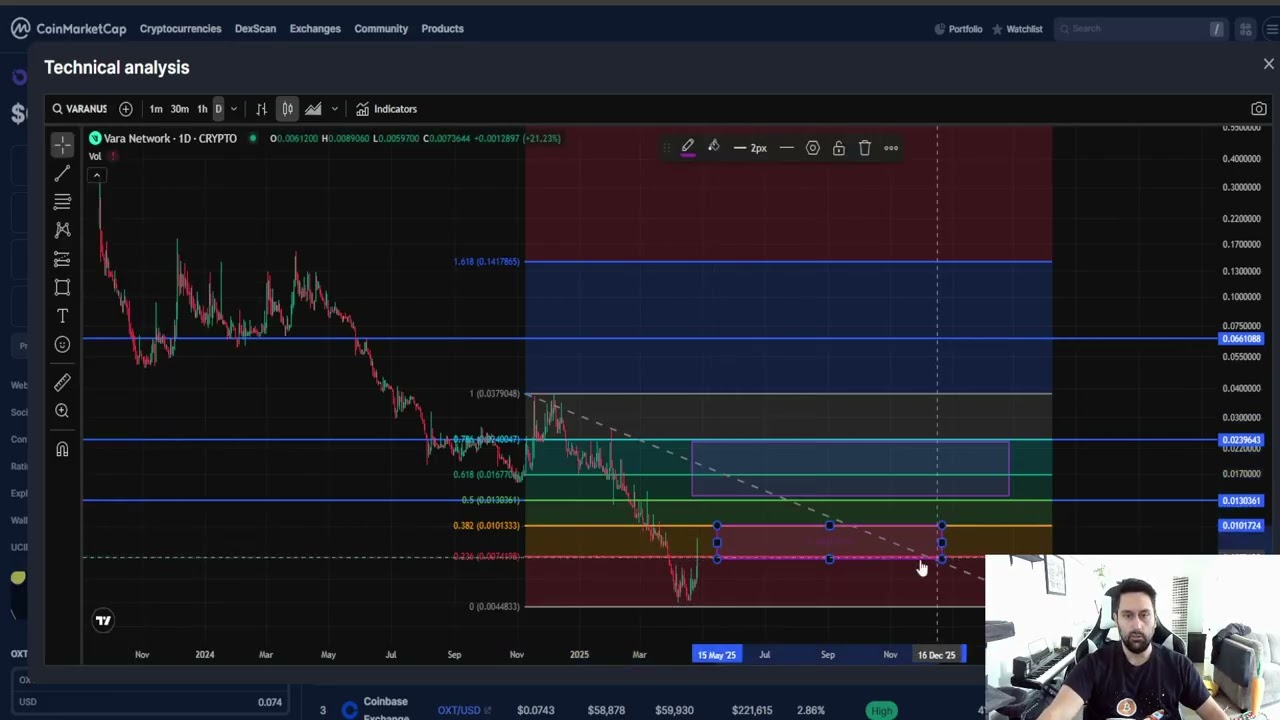The image size is (1280, 720).
Task: Open the drawing toolbar more options
Action: pyautogui.click(x=891, y=148)
